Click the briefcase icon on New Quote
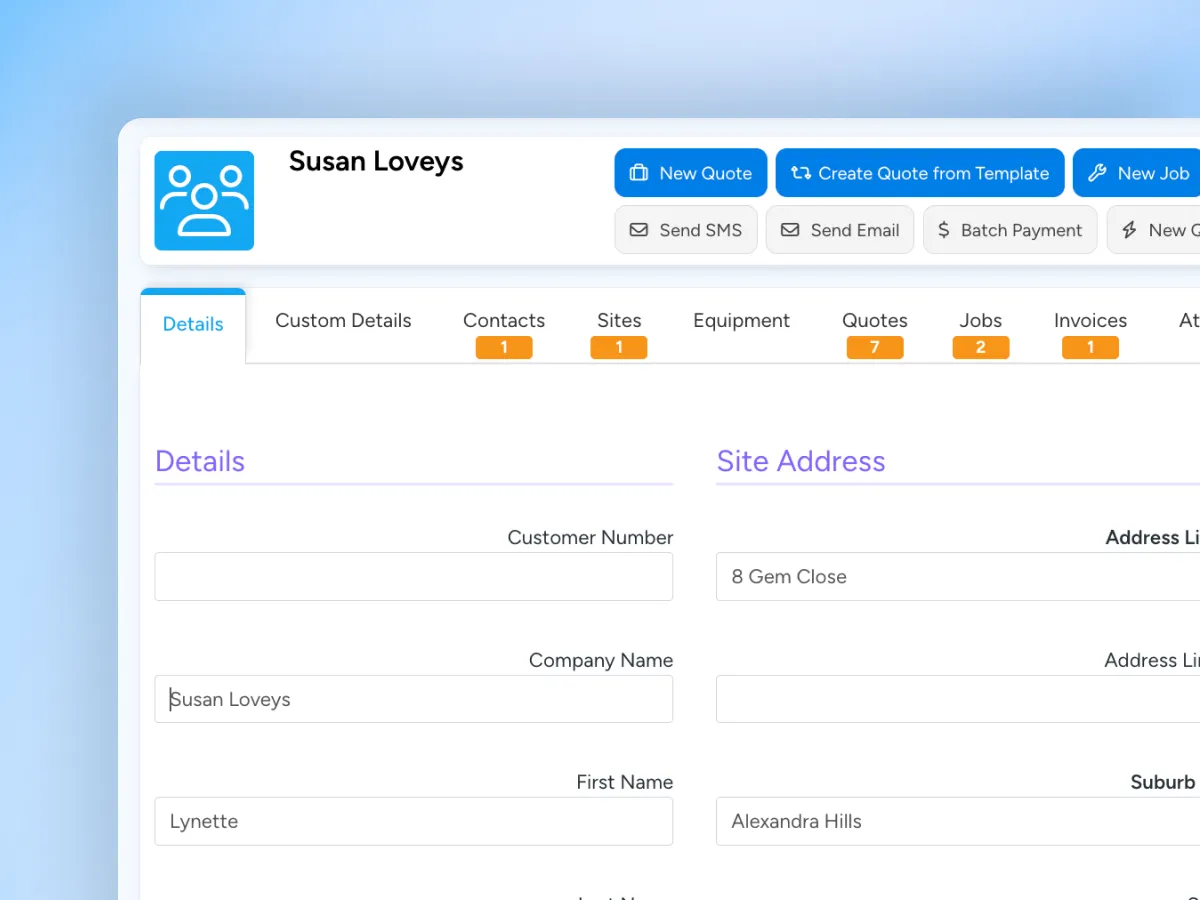1200x900 pixels. 638,173
